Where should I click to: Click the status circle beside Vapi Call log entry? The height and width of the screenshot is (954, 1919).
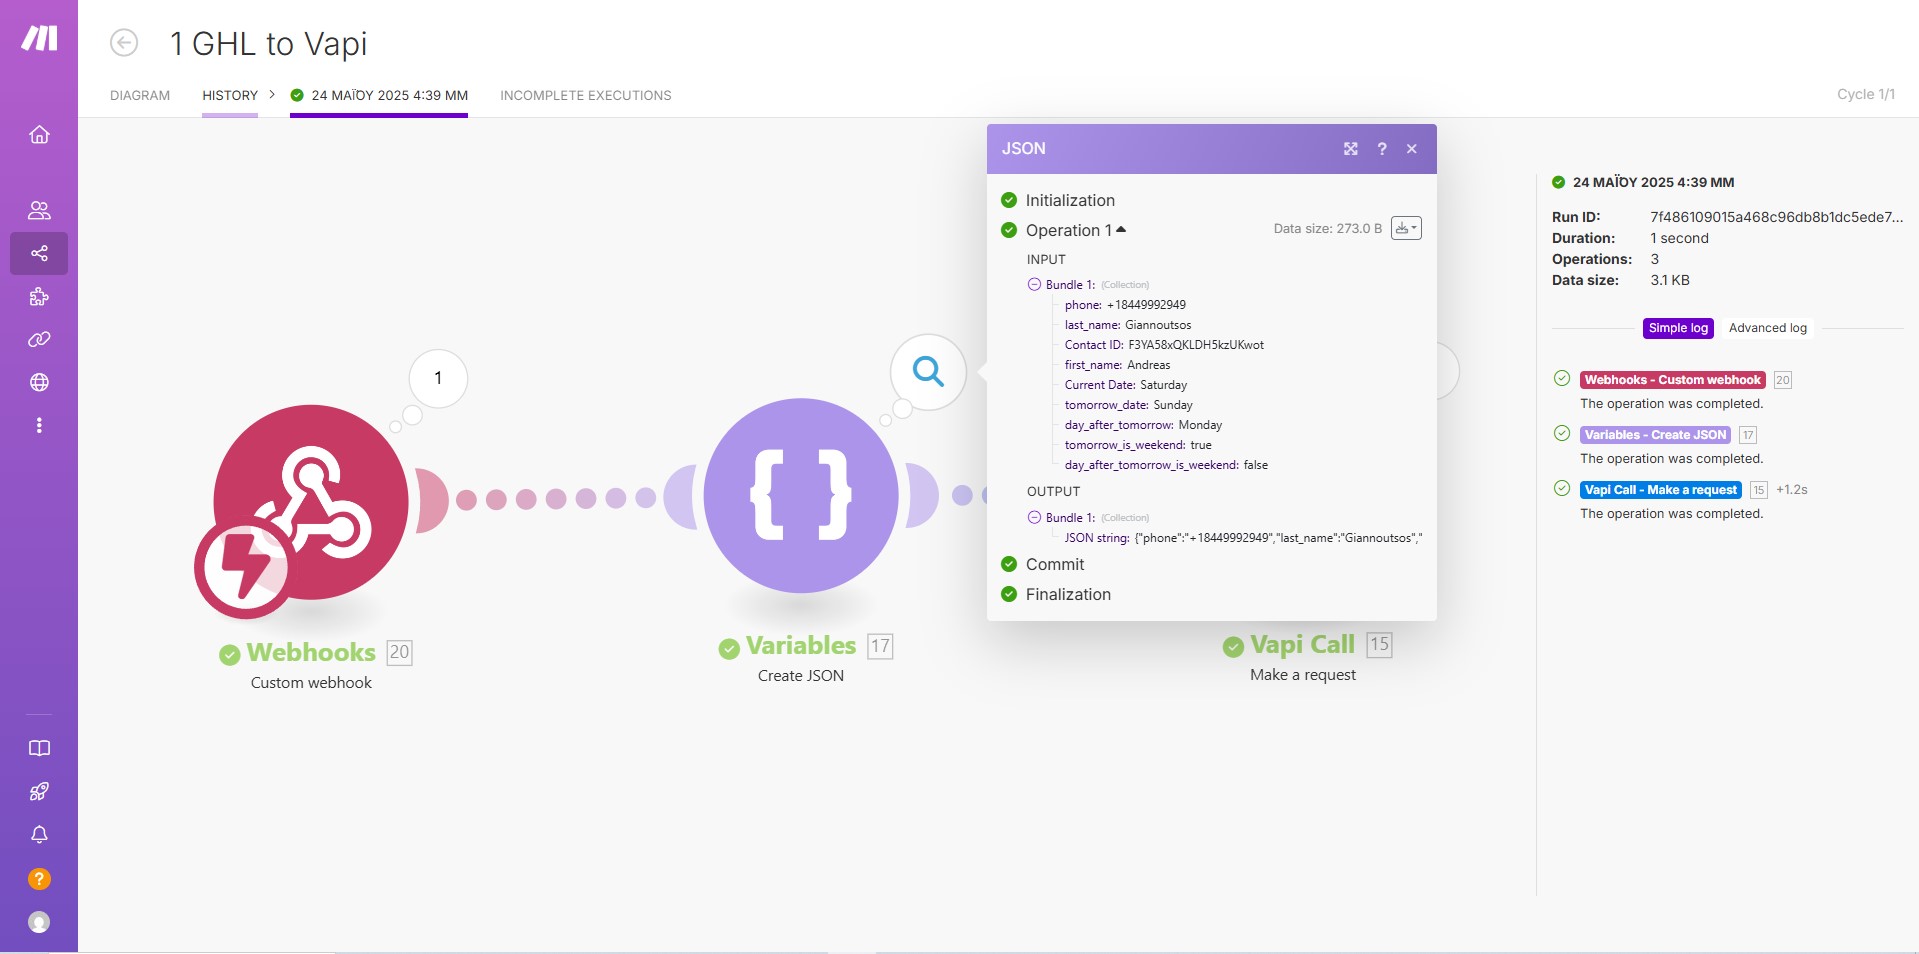(x=1562, y=488)
